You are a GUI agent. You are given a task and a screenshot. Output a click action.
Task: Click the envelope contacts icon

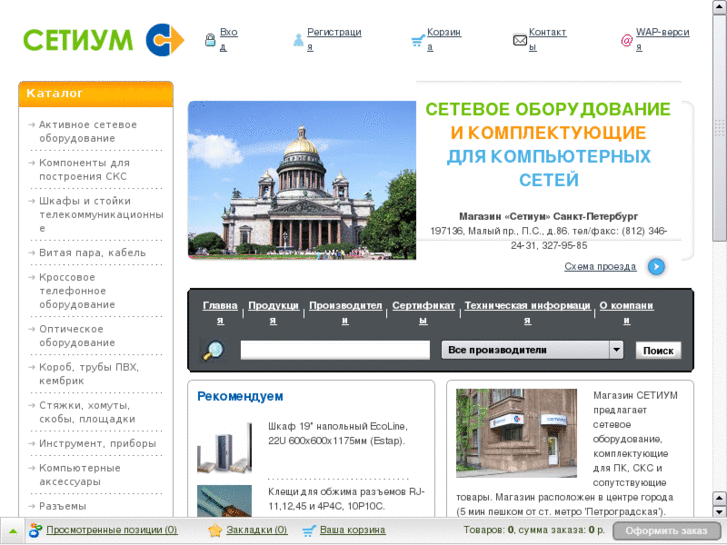click(x=520, y=40)
